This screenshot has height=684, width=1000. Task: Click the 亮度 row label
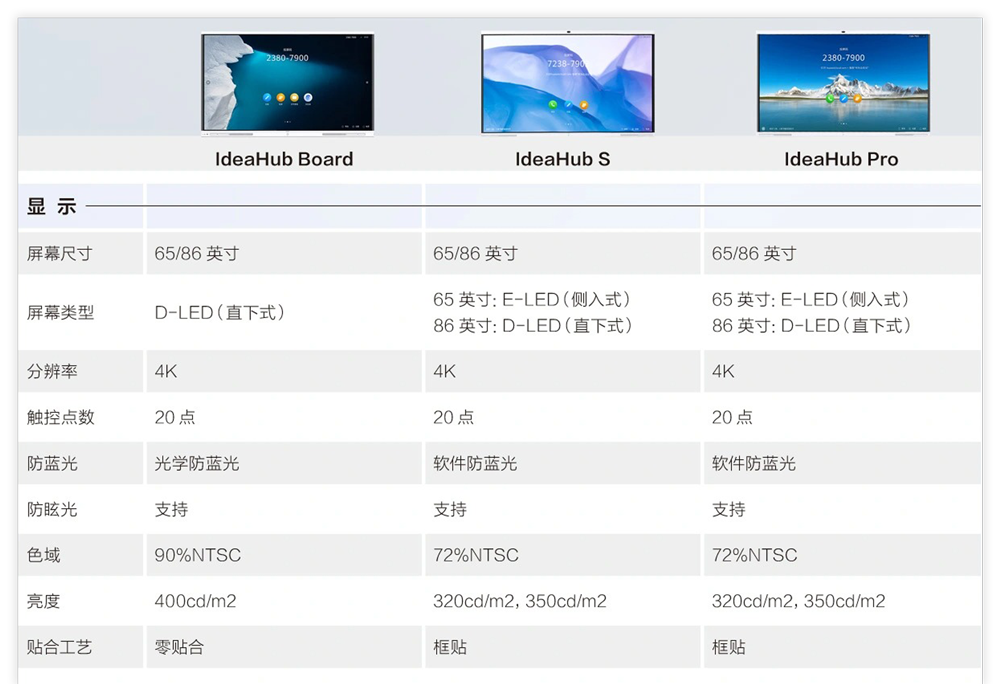[x=43, y=601]
